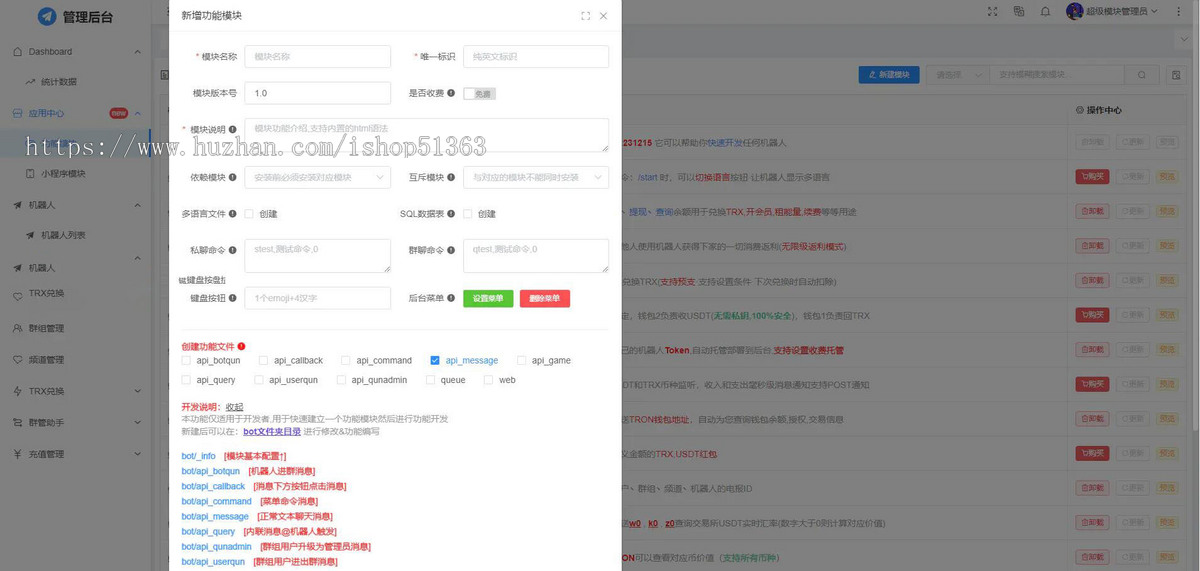
Task: Click into the 模块名称 input field
Action: coord(317,57)
